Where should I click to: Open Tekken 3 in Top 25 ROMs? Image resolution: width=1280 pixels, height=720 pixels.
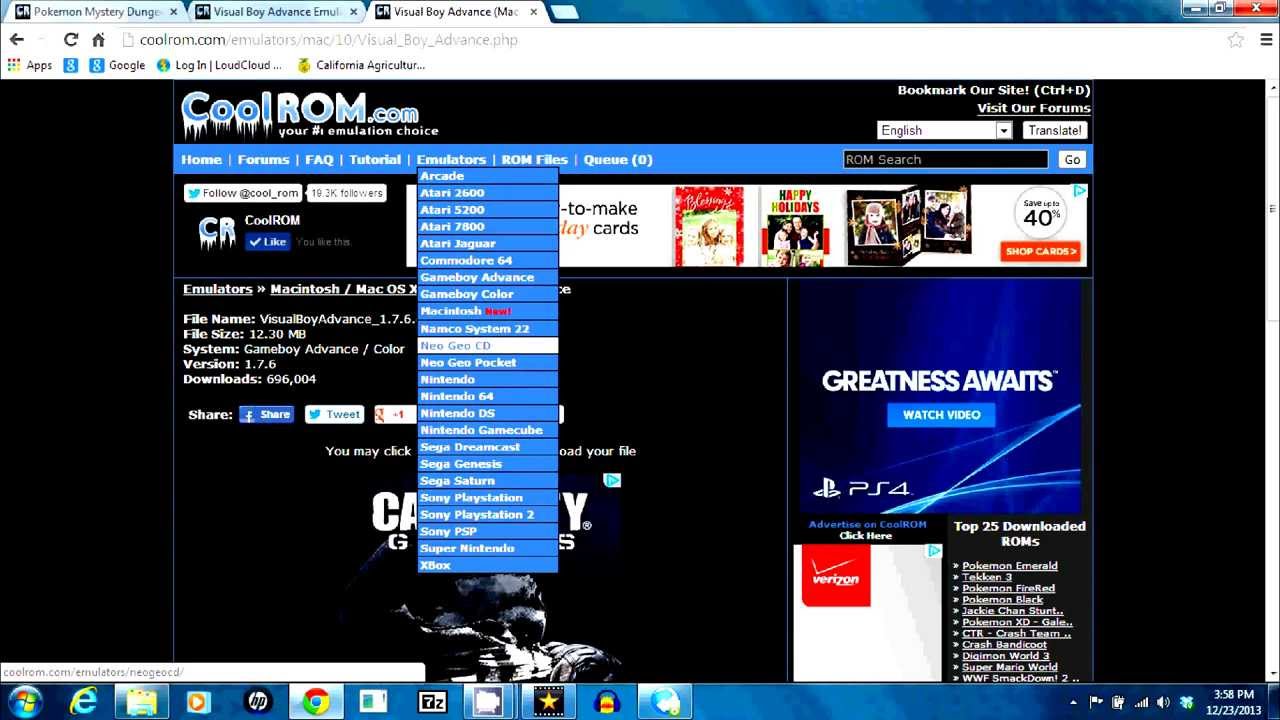pyautogui.click(x=986, y=577)
